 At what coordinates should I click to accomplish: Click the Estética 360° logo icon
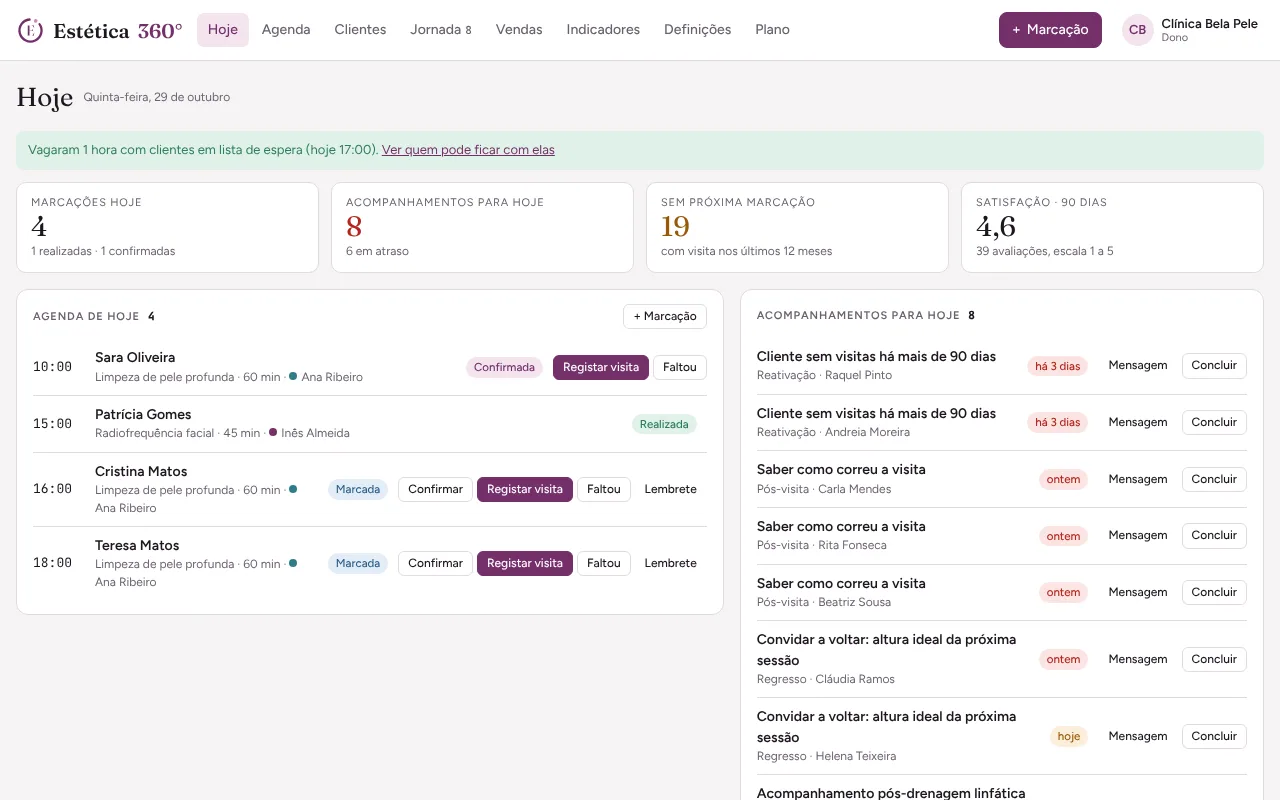tap(31, 30)
